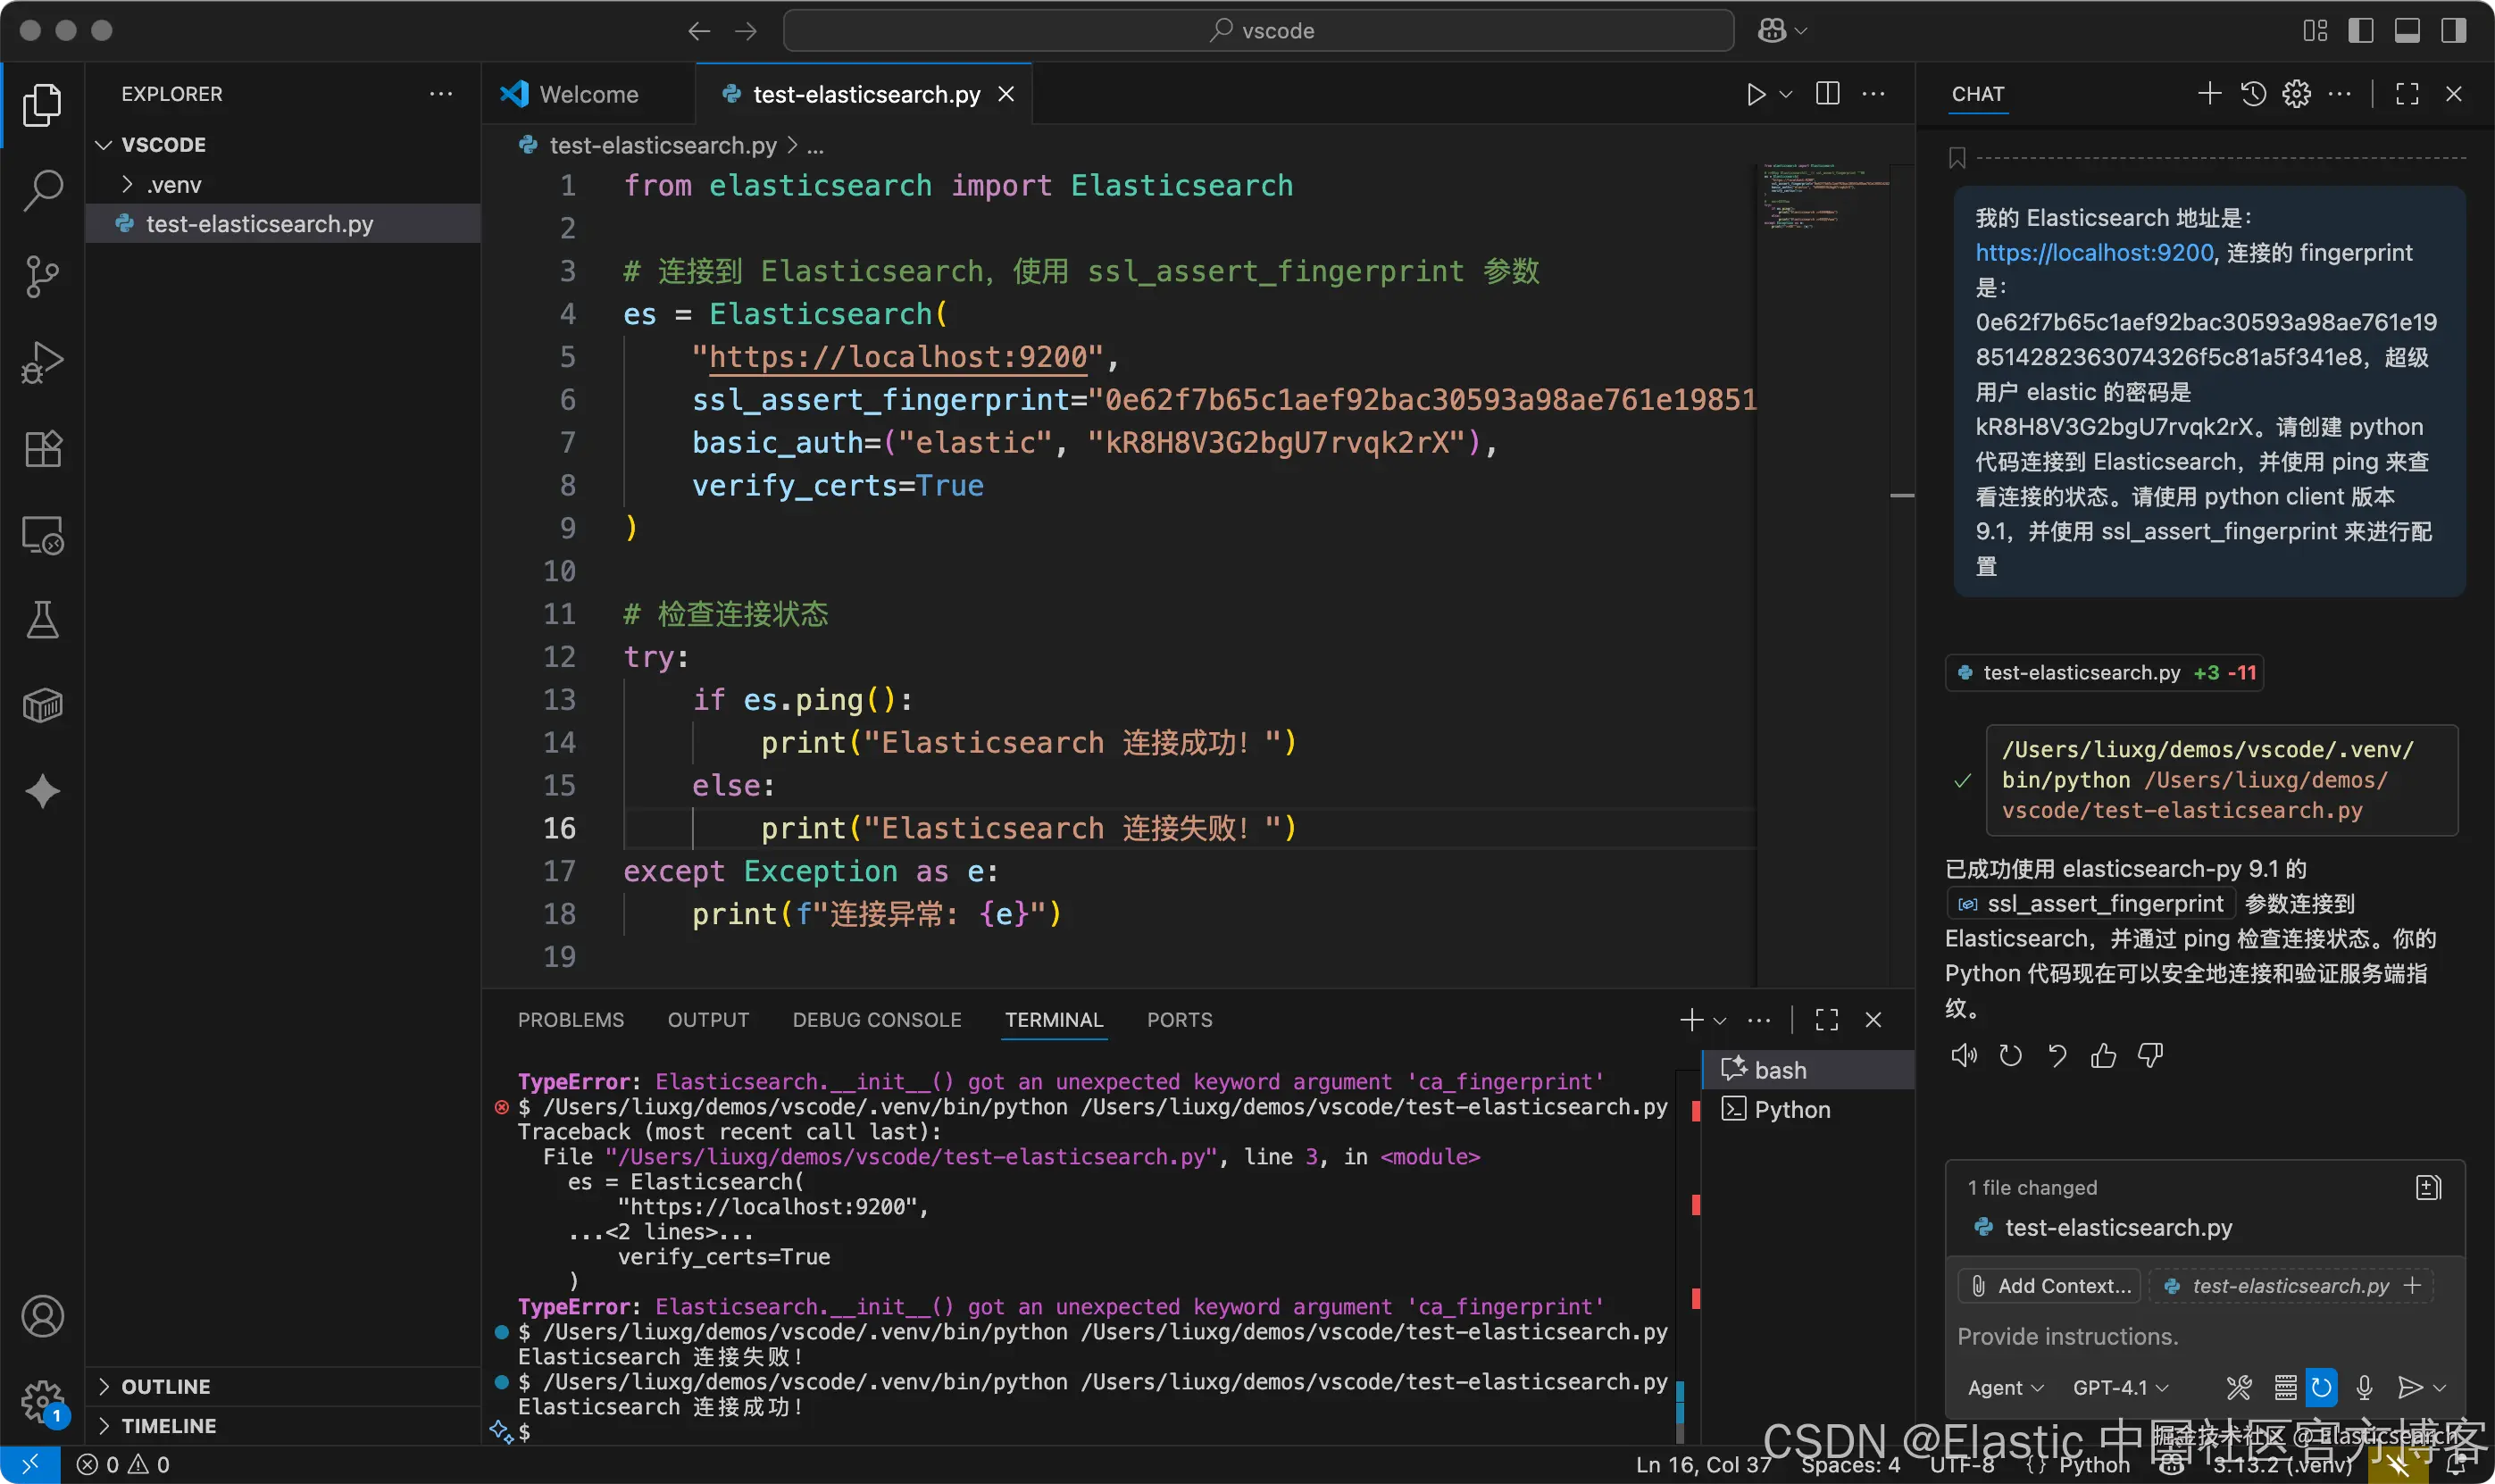Open the Manage gear in activity bar

click(x=42, y=1402)
